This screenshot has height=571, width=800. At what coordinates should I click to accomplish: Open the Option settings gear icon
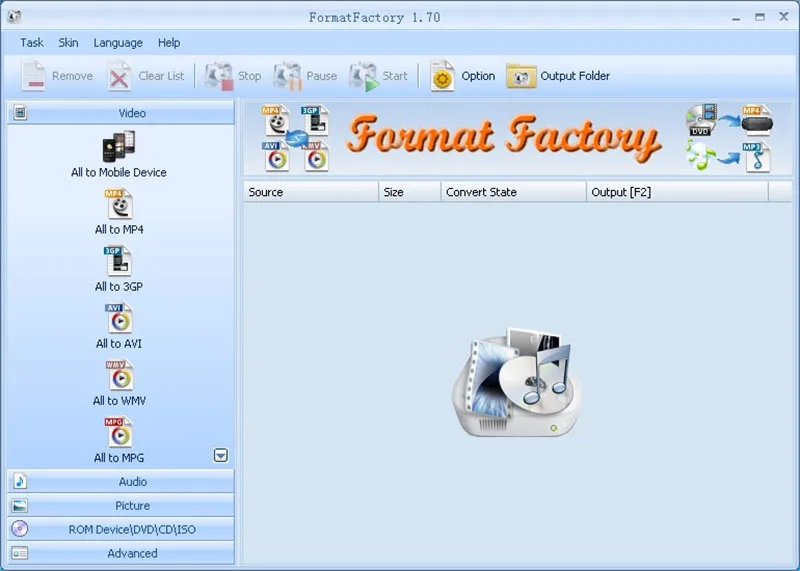(442, 76)
